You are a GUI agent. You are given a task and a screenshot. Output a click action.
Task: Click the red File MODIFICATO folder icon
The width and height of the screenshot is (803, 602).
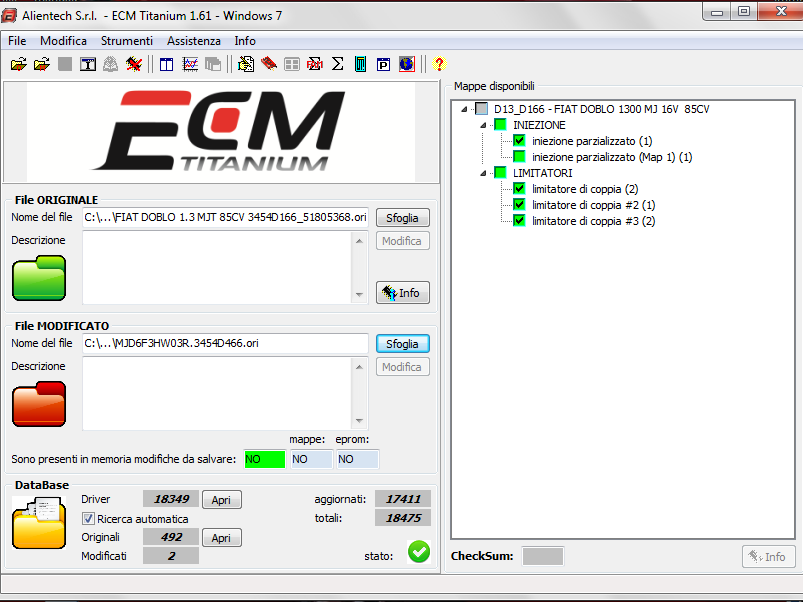(39, 404)
